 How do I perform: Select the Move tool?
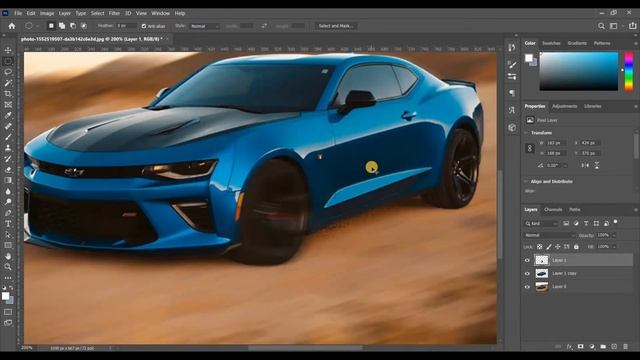pos(8,50)
